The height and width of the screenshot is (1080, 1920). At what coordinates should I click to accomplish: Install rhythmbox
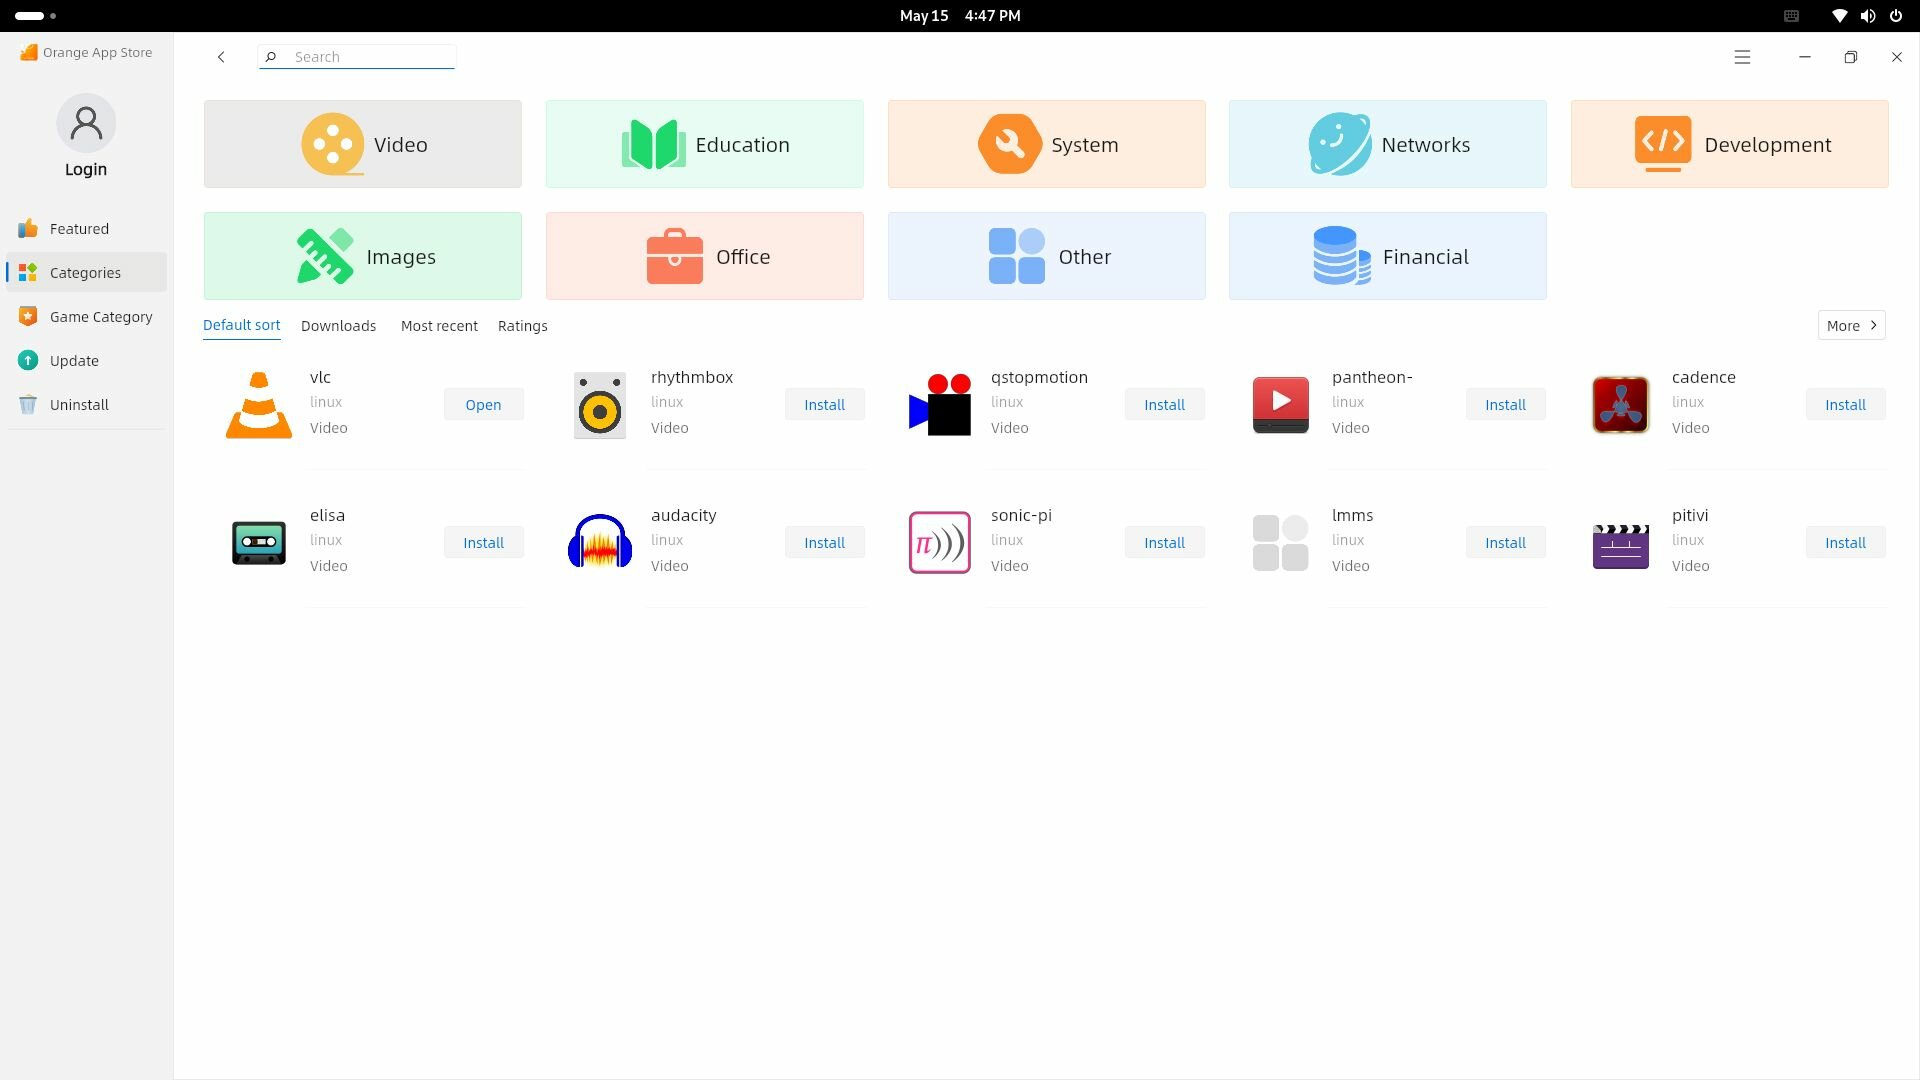pos(824,404)
